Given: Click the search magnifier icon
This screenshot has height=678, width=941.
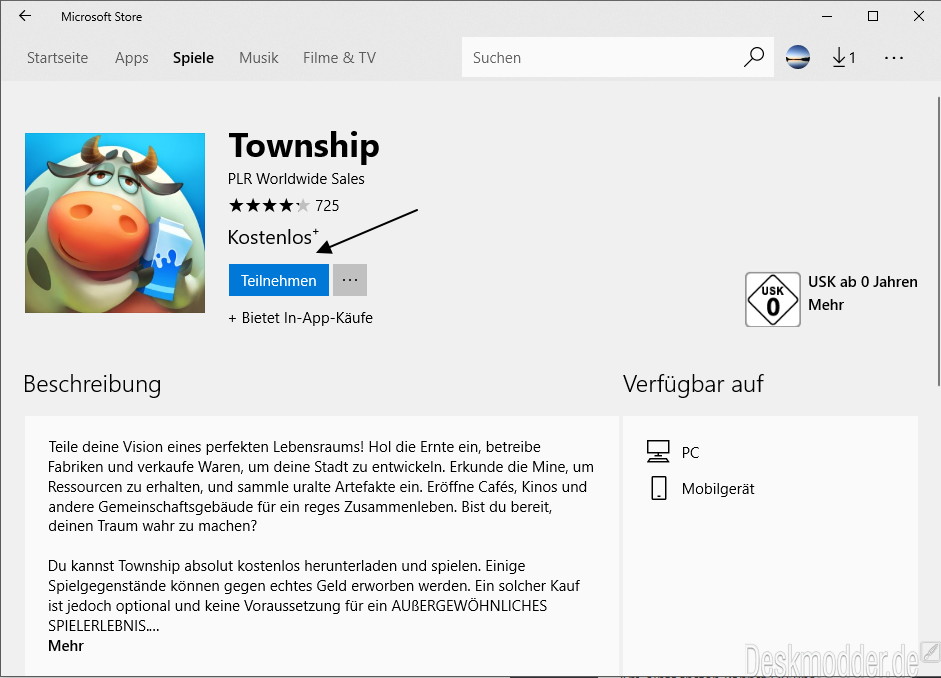Looking at the screenshot, I should (x=754, y=58).
